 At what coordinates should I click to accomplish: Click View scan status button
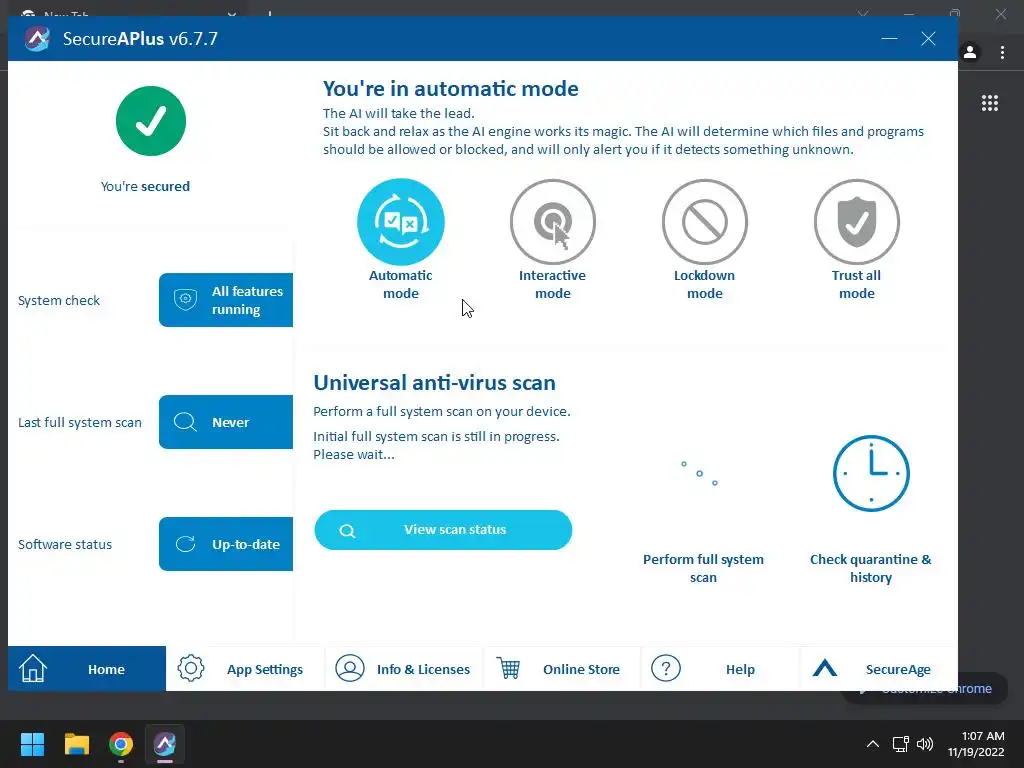443,530
